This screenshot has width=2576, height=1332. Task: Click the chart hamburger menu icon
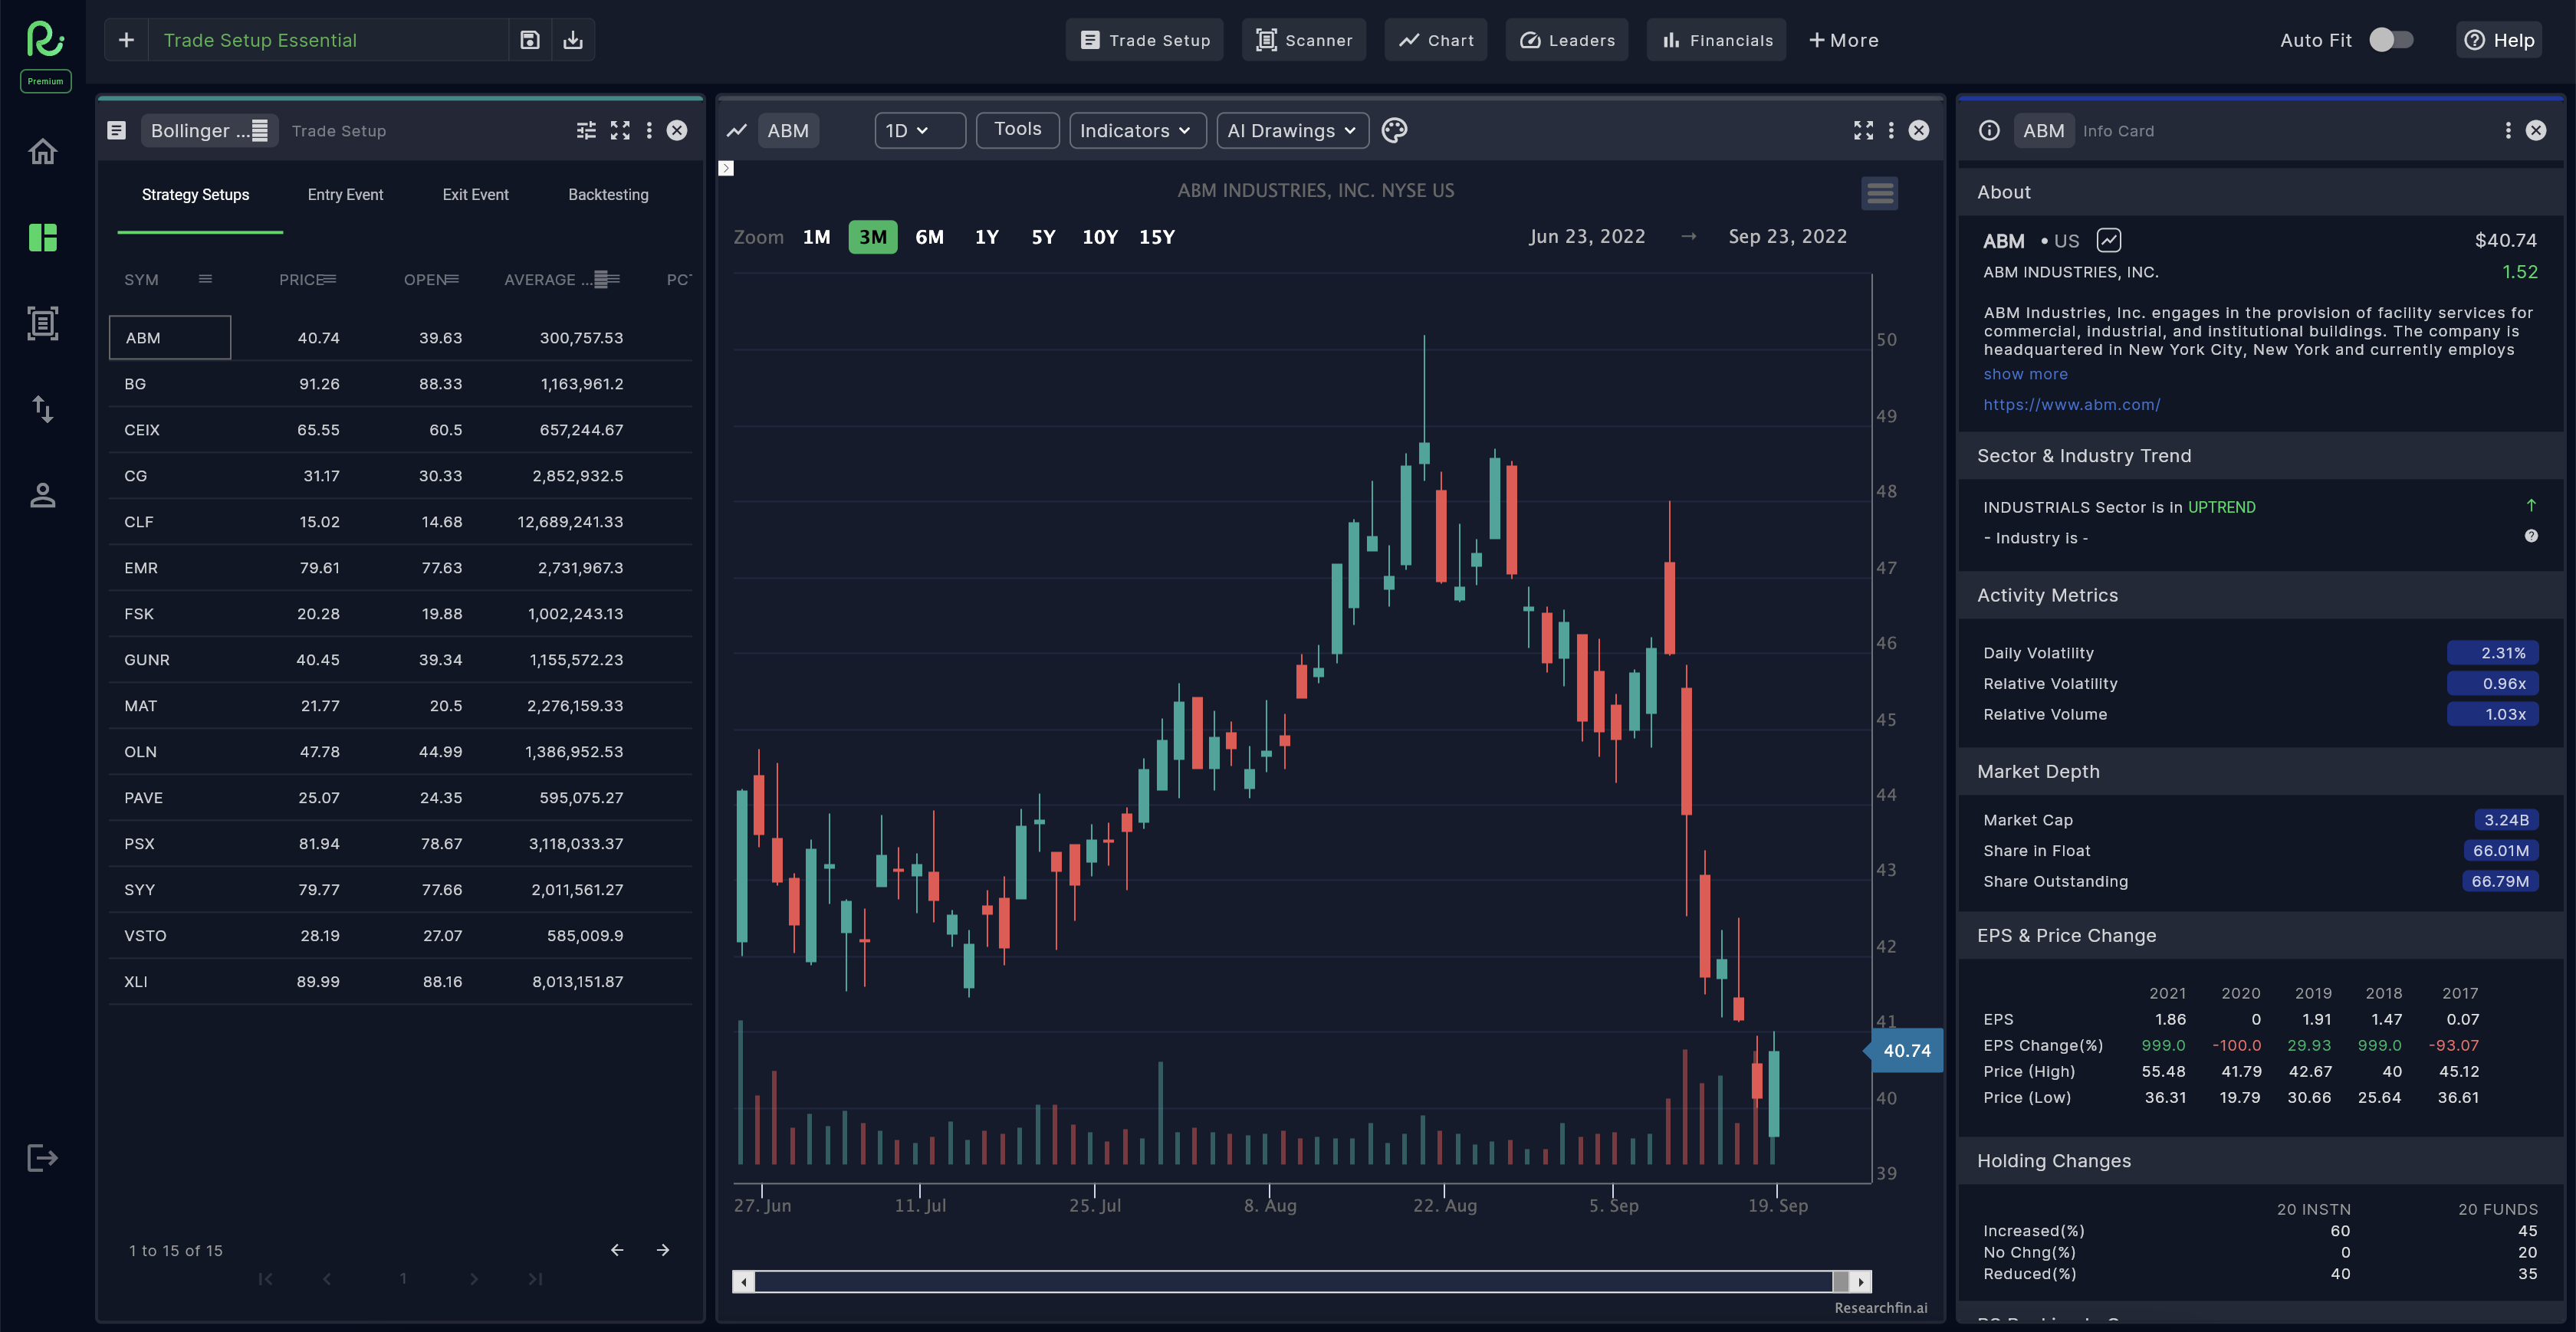pyautogui.click(x=1879, y=193)
